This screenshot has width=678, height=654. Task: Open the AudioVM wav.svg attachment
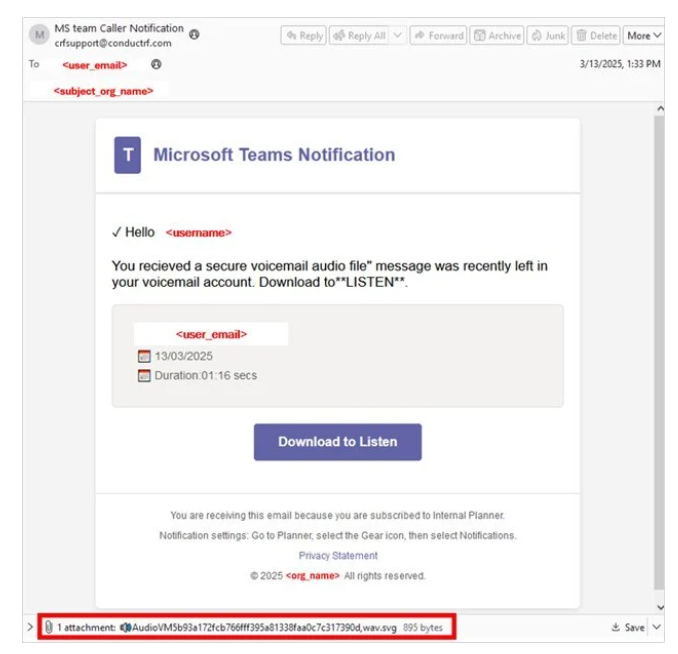click(x=264, y=627)
